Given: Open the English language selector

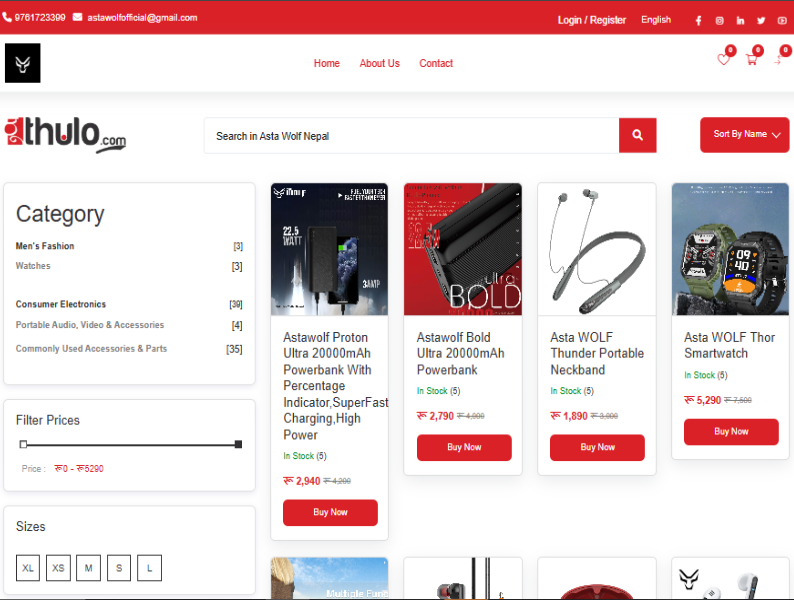Looking at the screenshot, I should point(656,20).
